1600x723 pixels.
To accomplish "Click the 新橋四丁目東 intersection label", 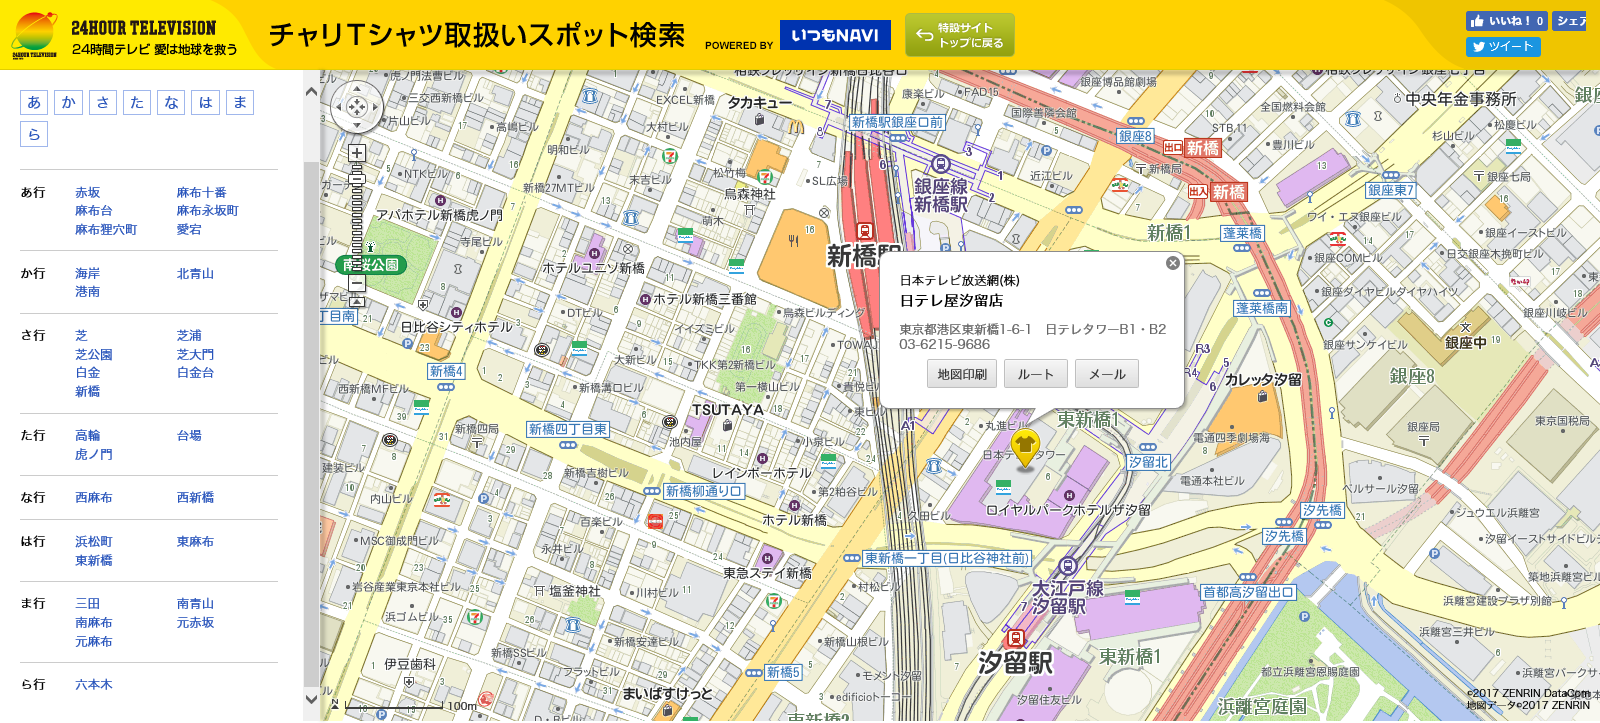I will 568,429.
